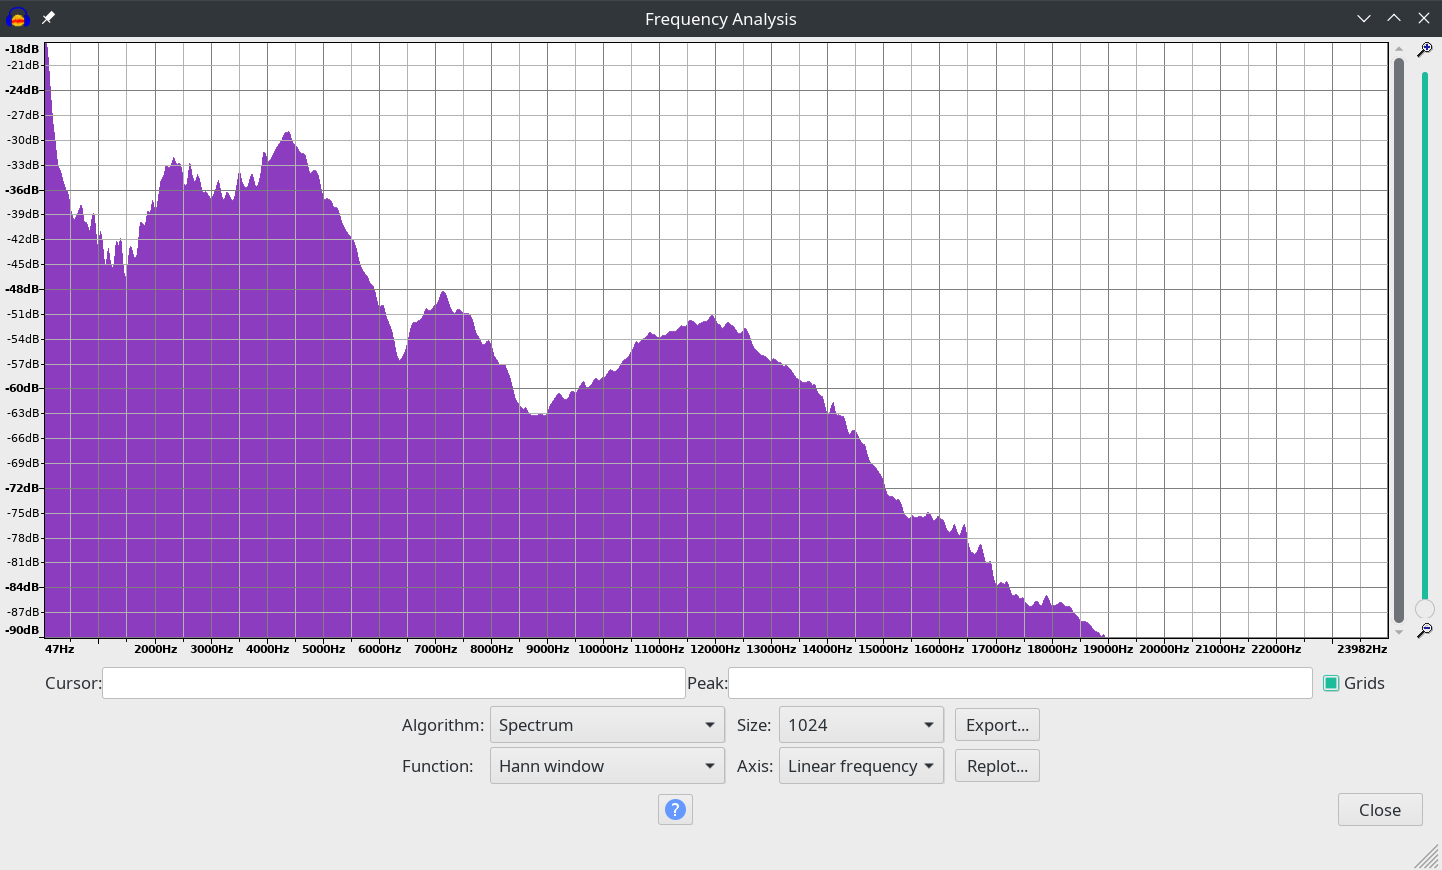Open the Function dropdown showing Hann window
The width and height of the screenshot is (1442, 870).
[x=607, y=766]
